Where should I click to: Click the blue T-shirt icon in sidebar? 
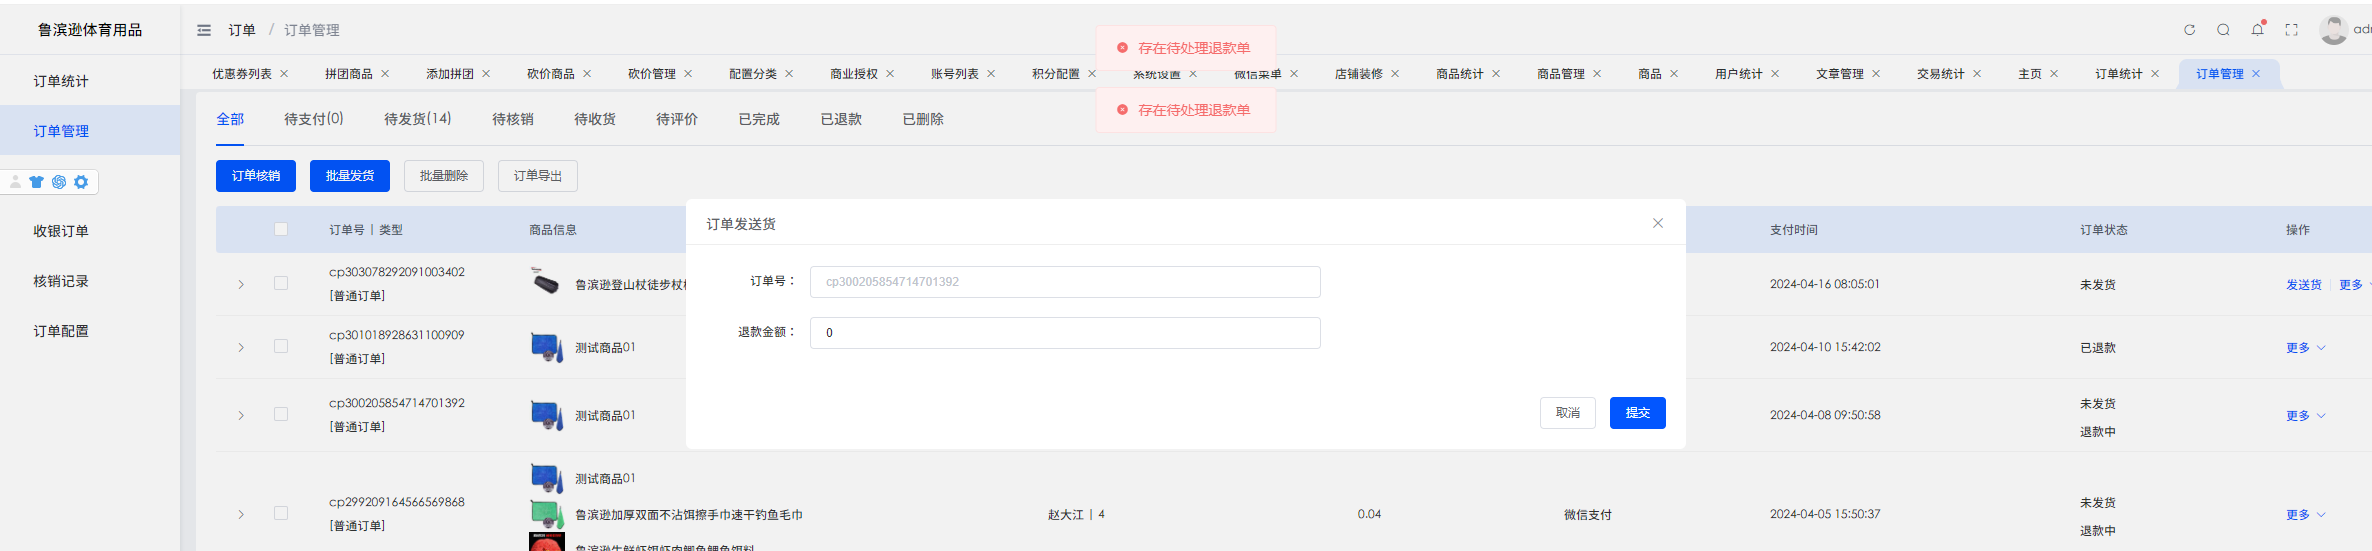(37, 182)
